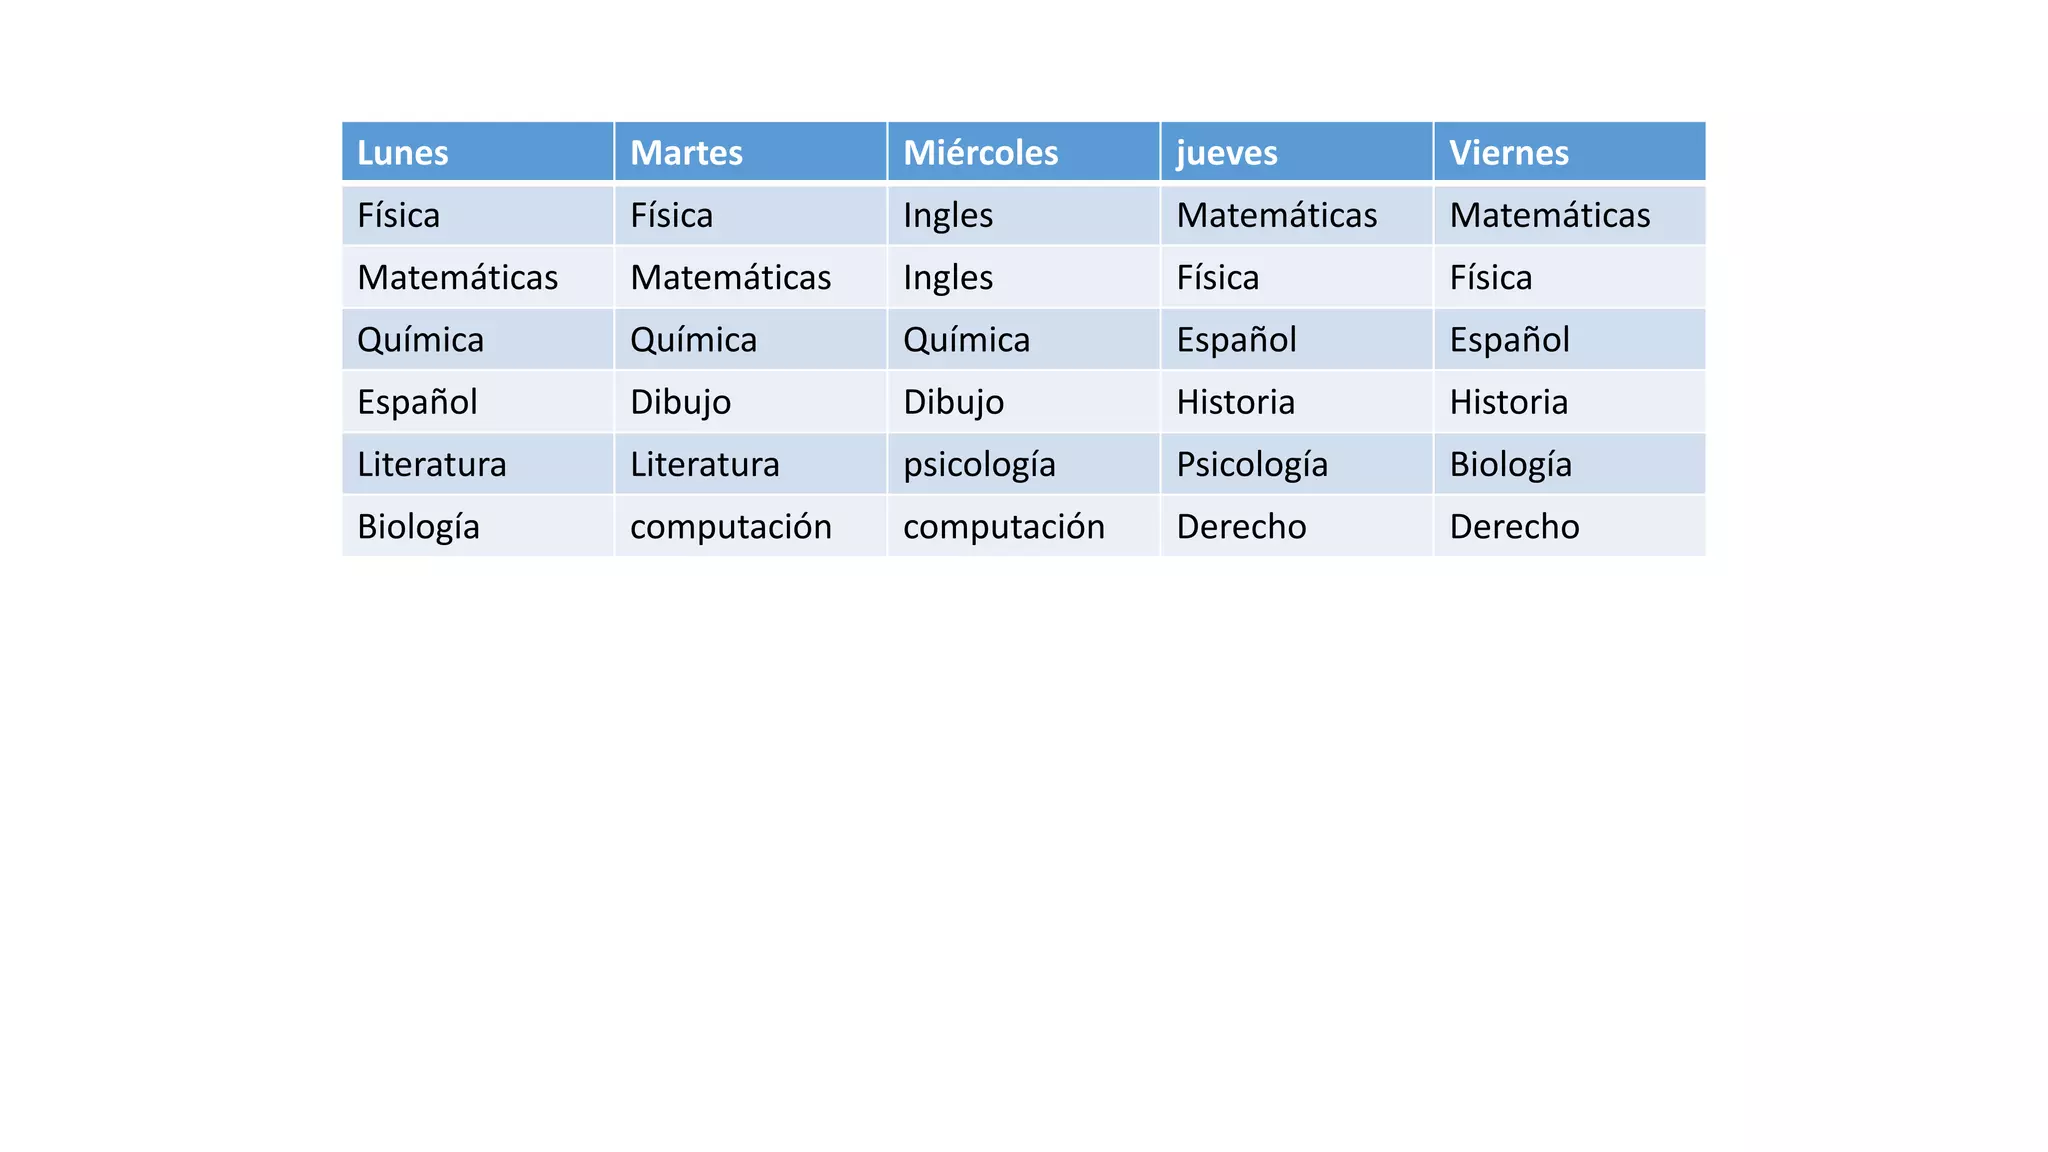Click Biología cell under Lunes
The image size is (2048, 1152).
point(418,526)
